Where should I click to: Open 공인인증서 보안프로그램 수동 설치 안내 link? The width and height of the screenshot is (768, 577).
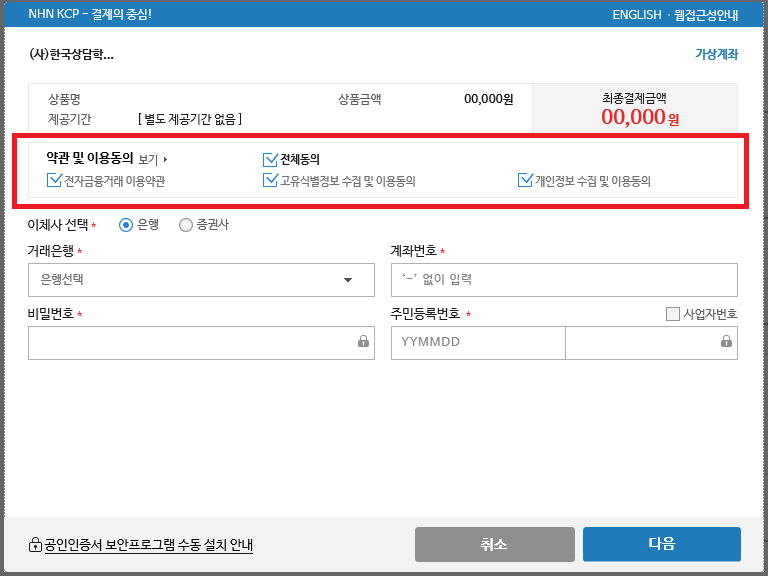148,544
